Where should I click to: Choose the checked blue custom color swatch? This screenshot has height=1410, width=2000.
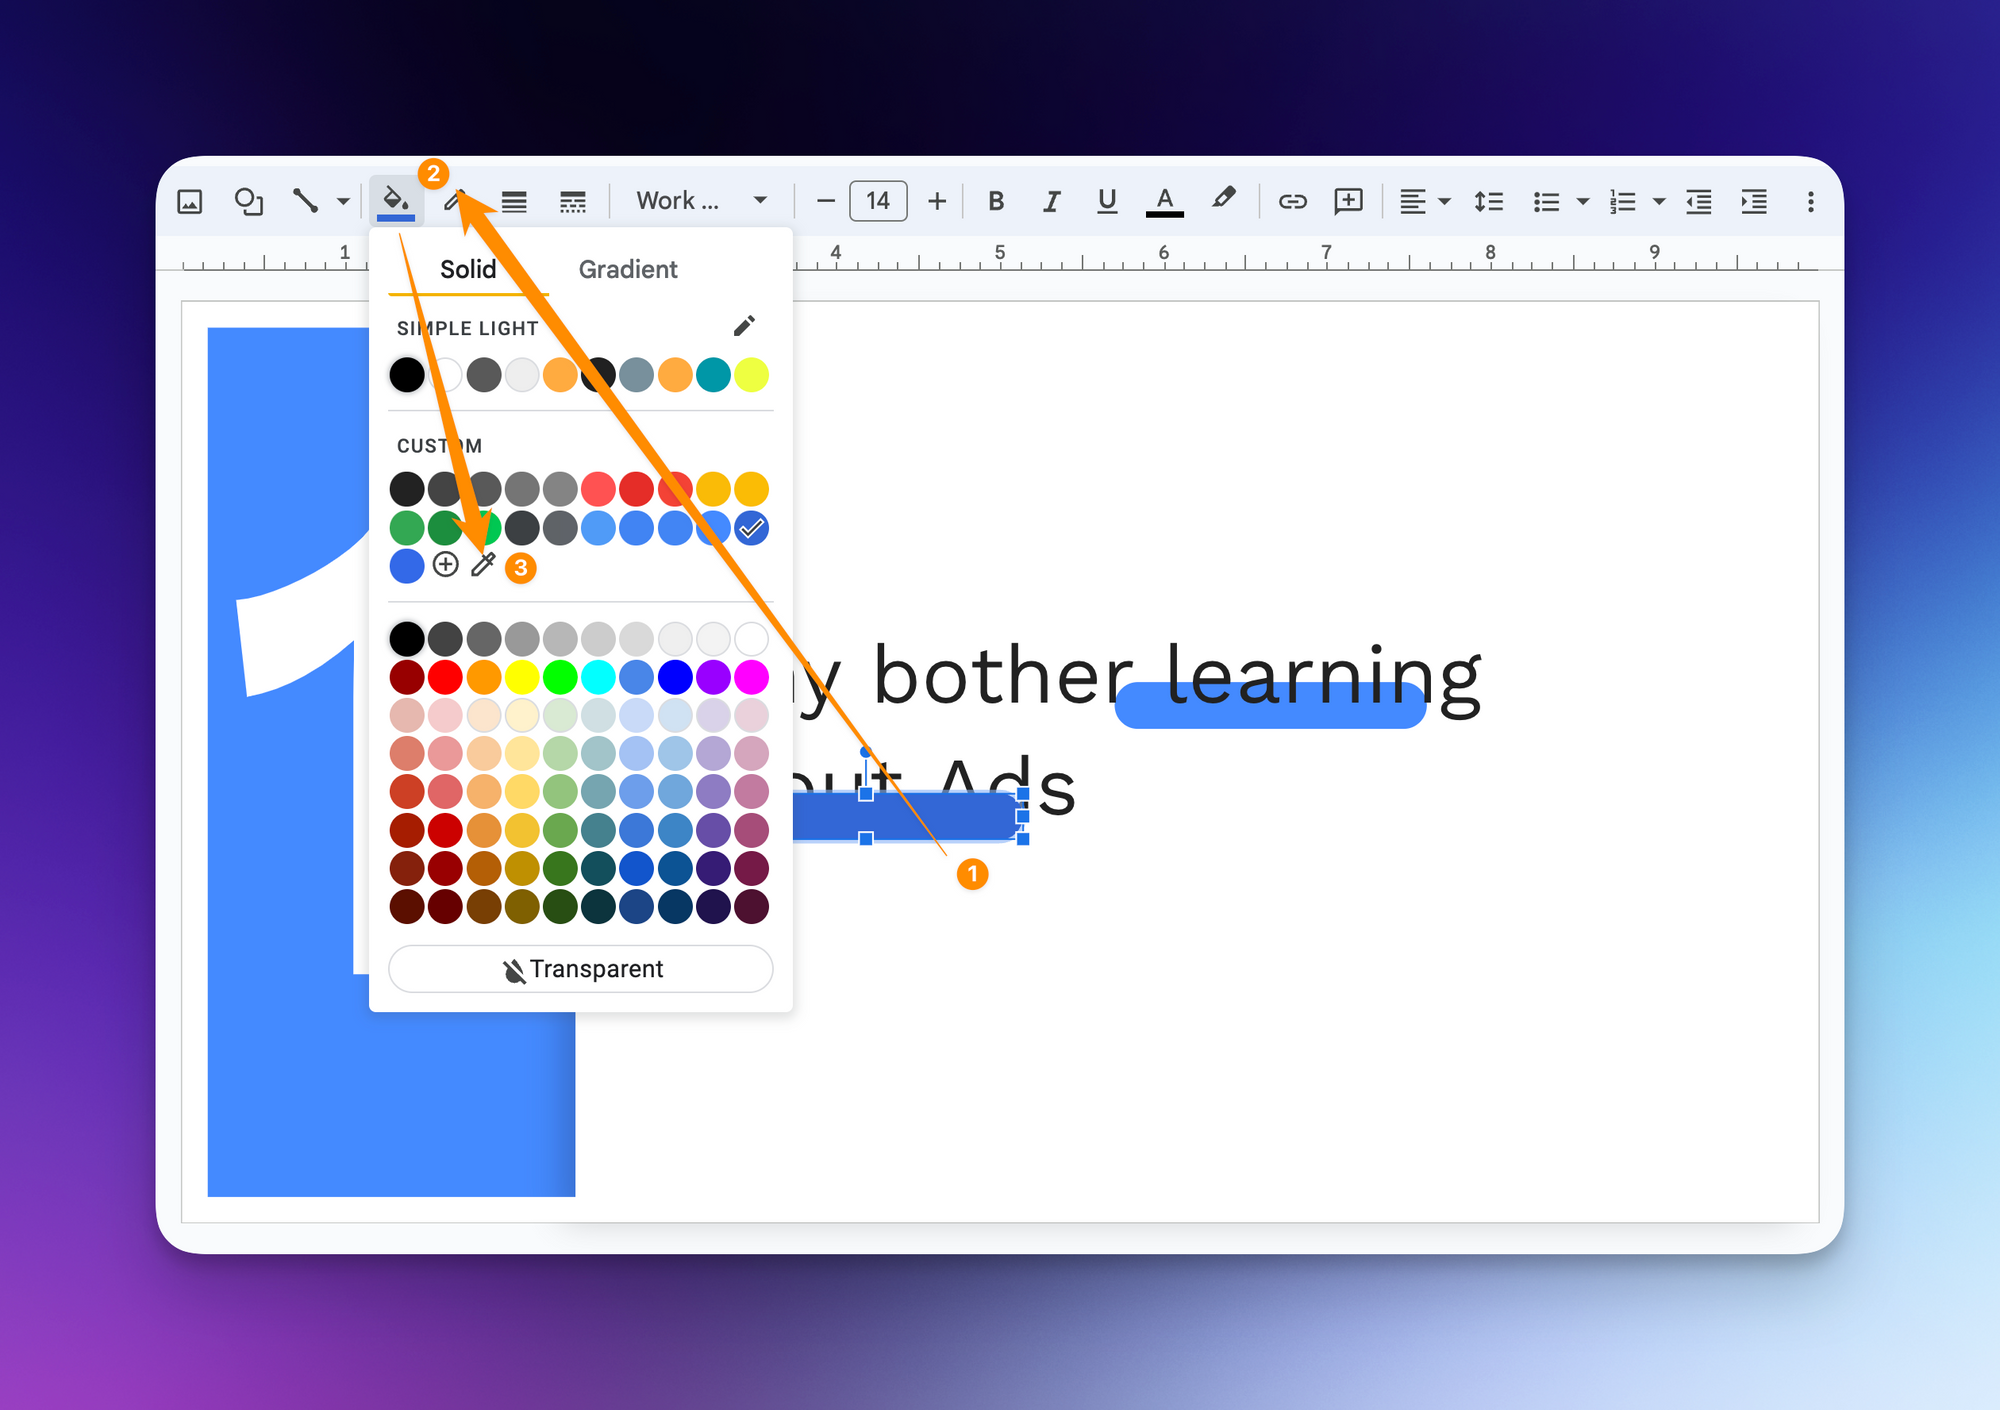pyautogui.click(x=751, y=527)
